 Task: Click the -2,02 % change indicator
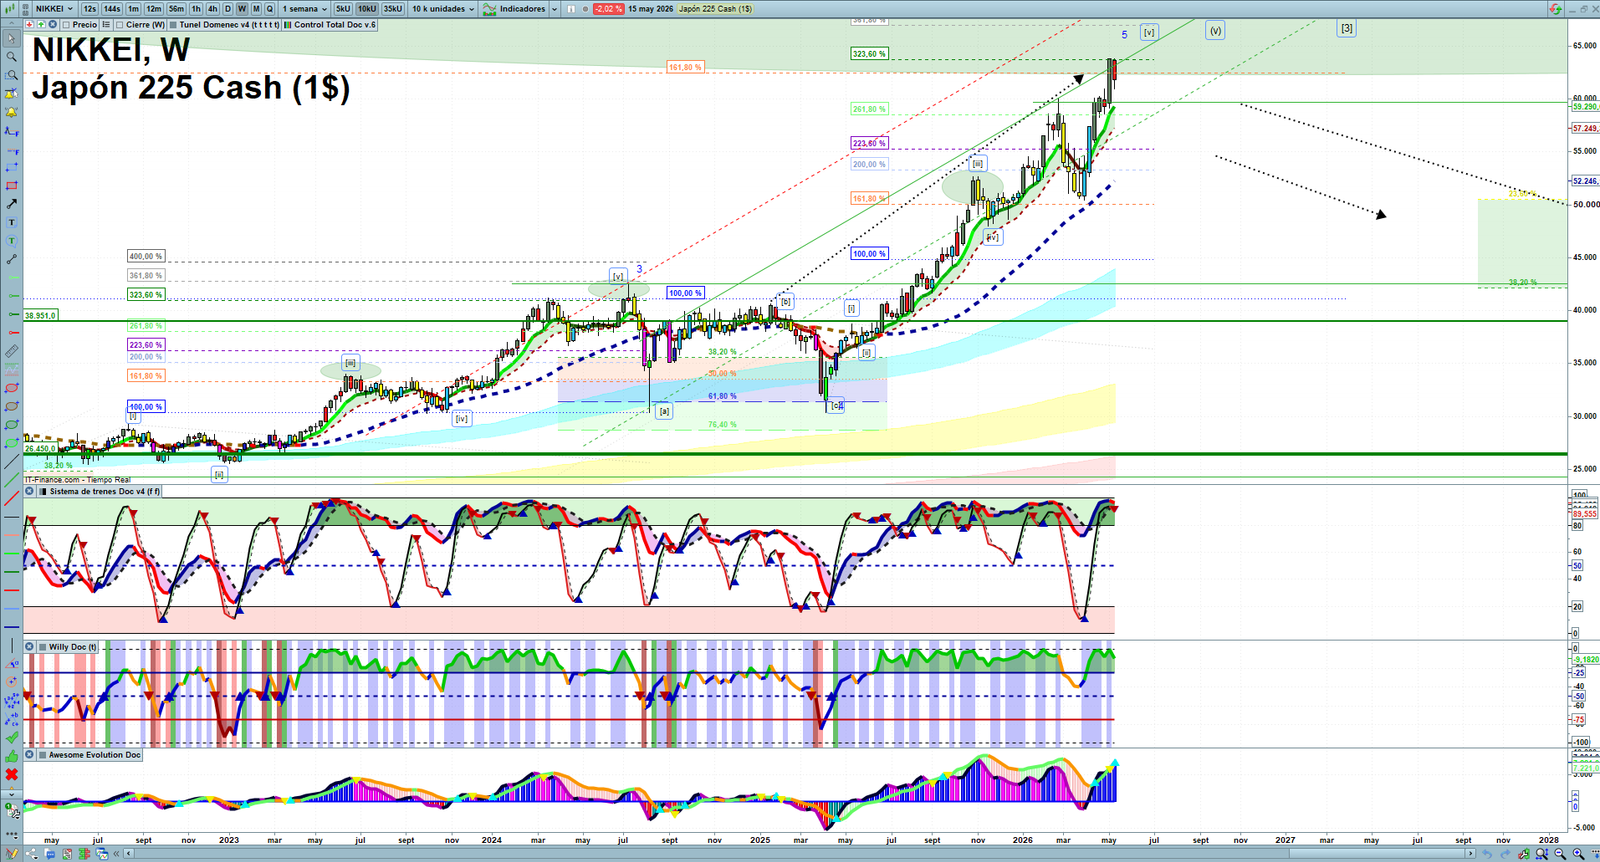pos(608,9)
